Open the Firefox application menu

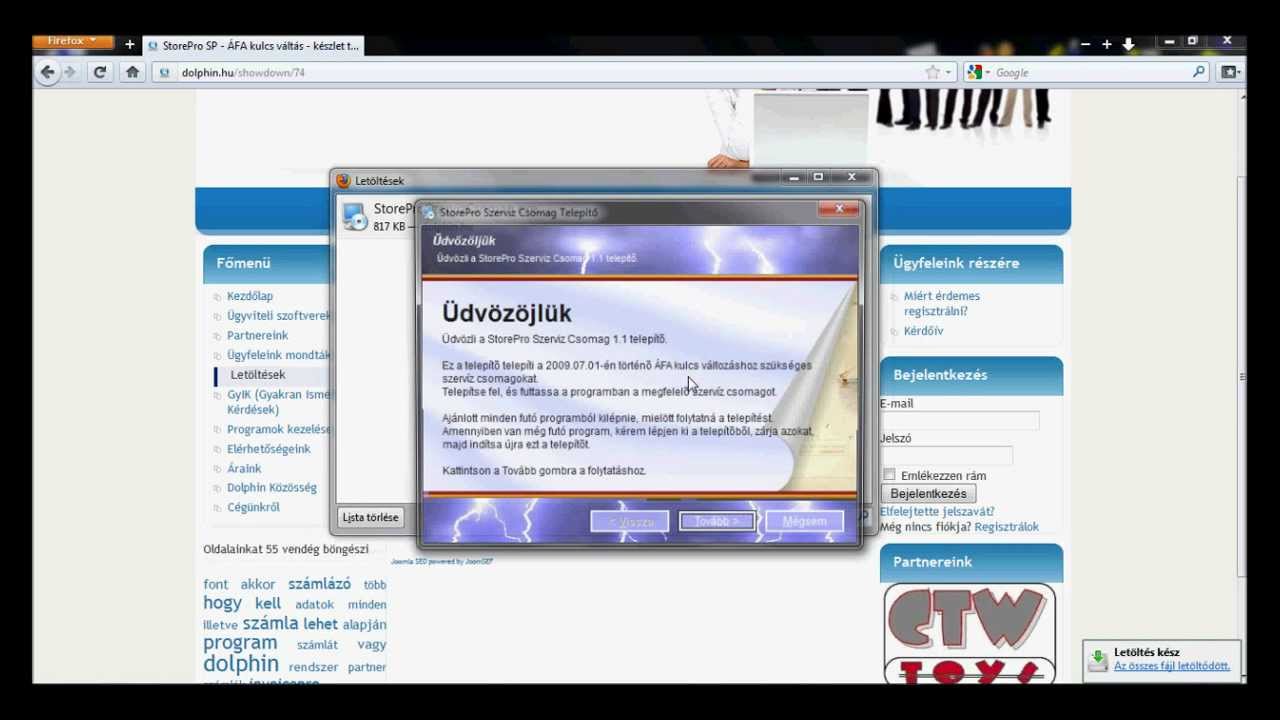(72, 42)
